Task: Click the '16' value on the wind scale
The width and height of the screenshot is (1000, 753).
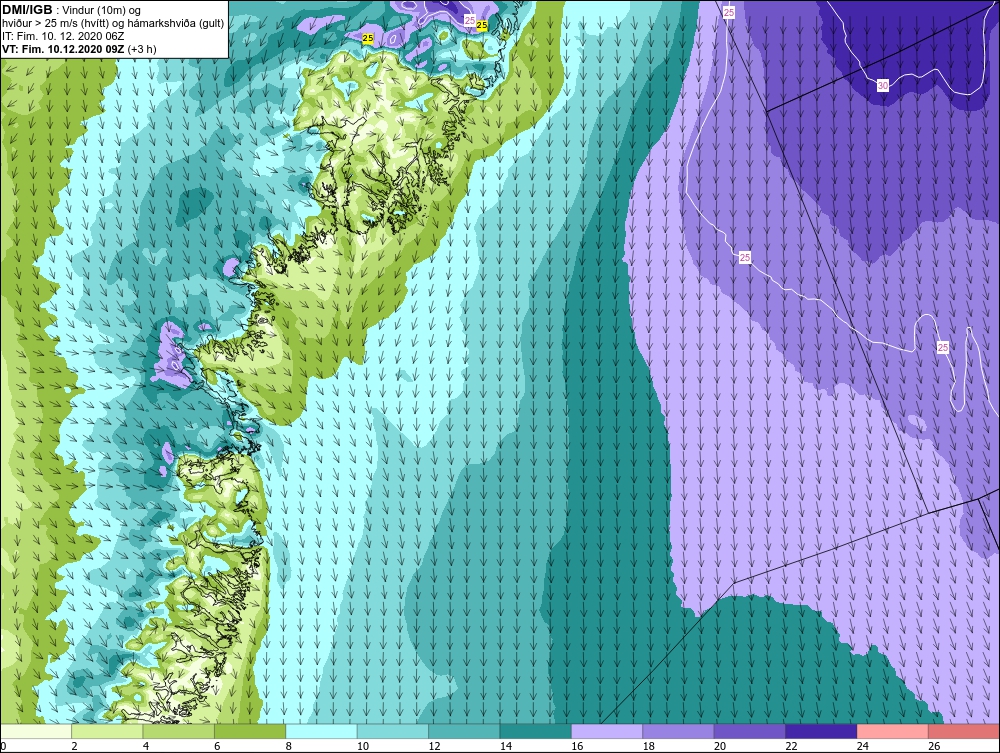Action: (577, 746)
